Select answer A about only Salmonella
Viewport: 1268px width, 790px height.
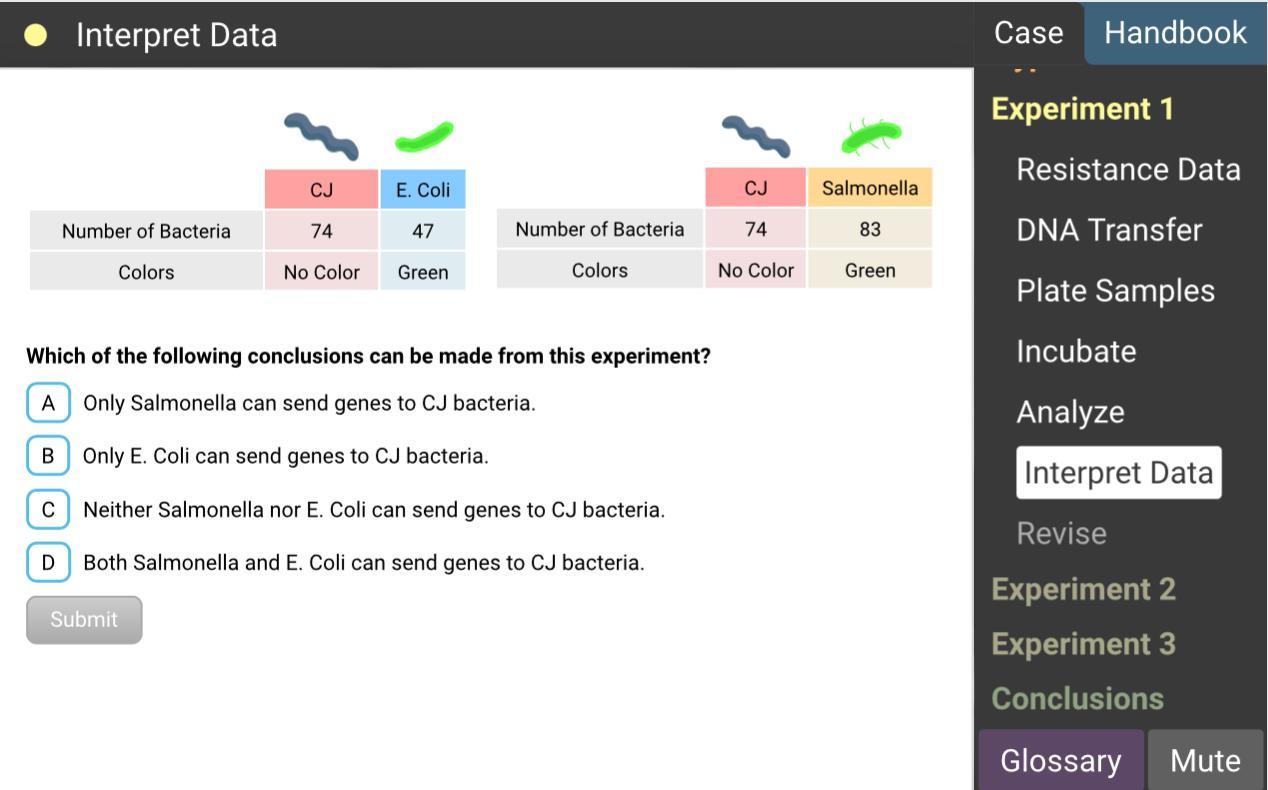[48, 403]
